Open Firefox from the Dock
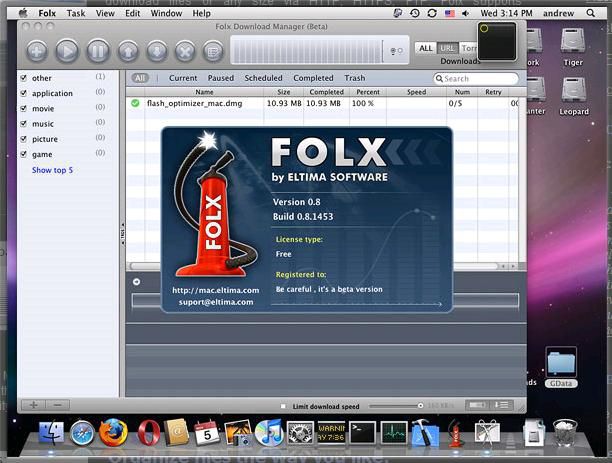The image size is (612, 463). point(113,433)
